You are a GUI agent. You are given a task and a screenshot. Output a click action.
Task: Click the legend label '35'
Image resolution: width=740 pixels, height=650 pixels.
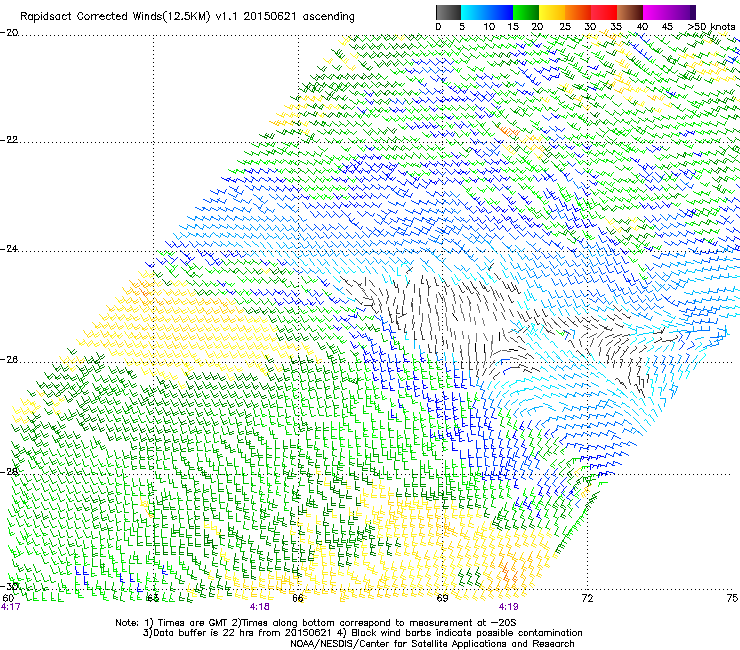point(616,26)
